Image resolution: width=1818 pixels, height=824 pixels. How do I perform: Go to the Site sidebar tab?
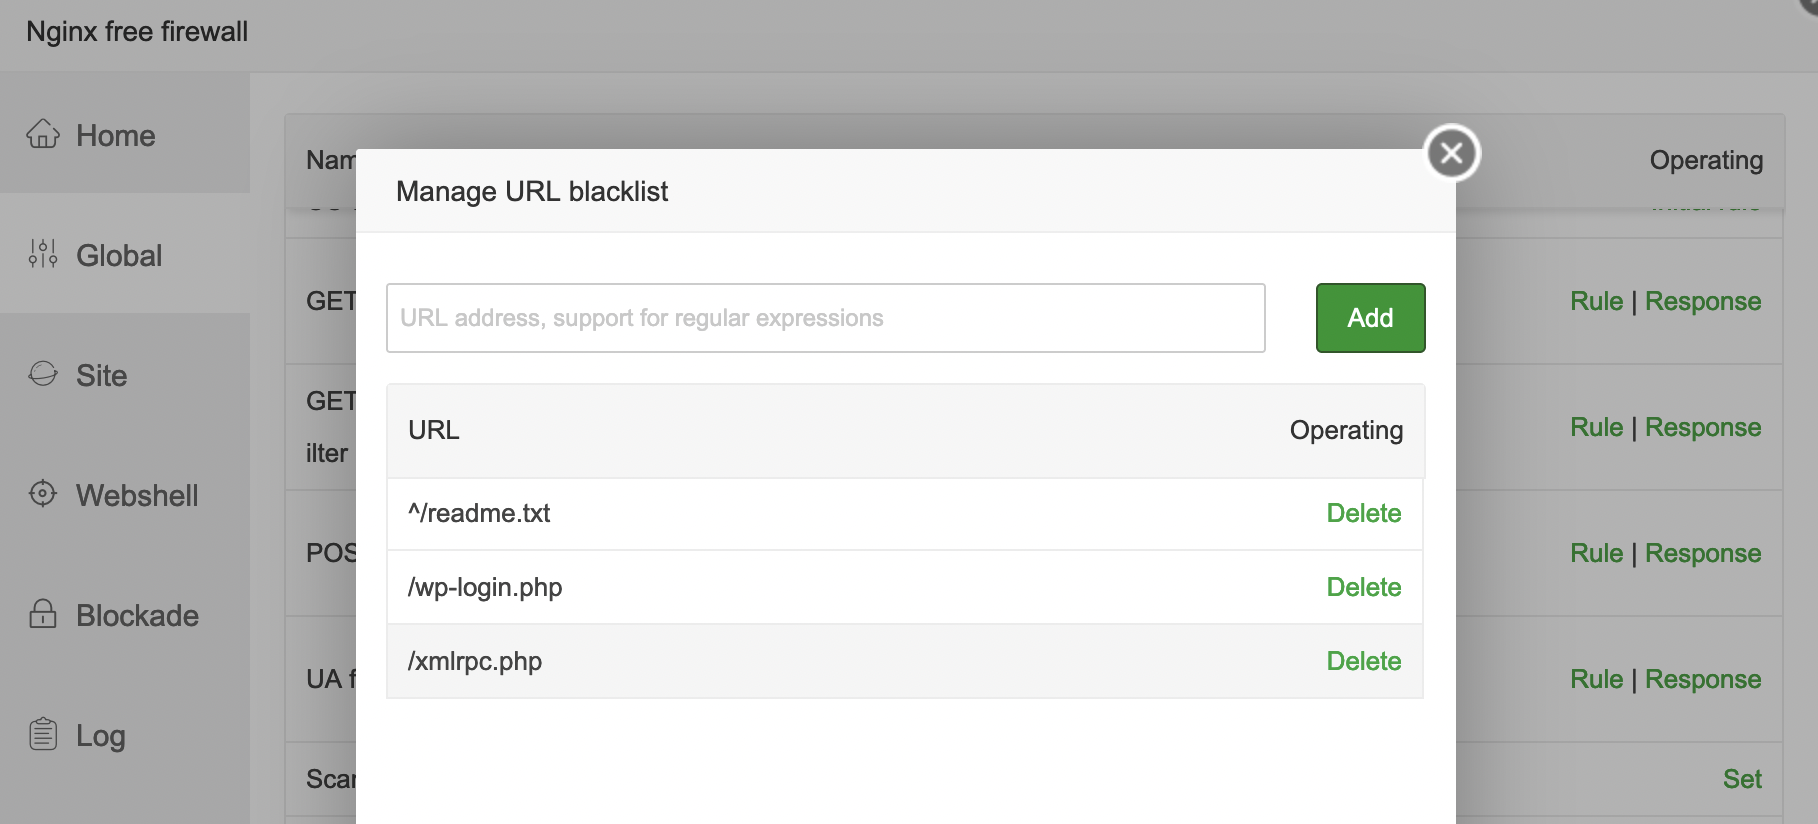102,375
